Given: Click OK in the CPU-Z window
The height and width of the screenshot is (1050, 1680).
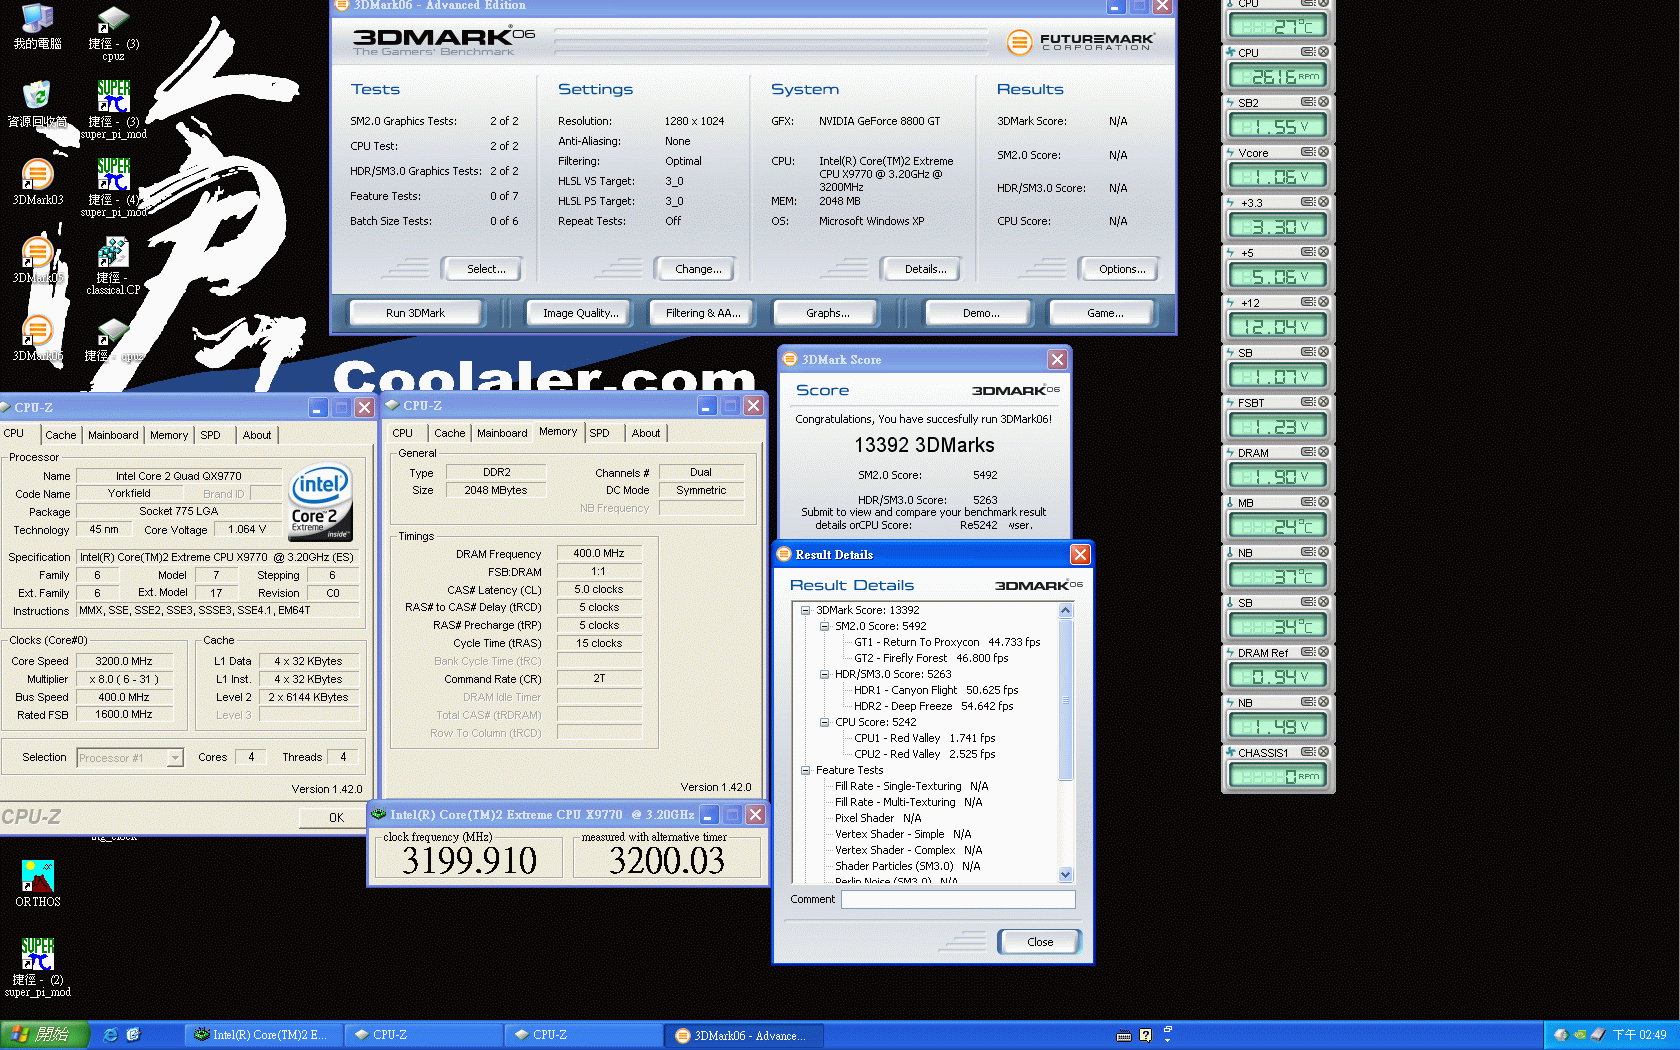Looking at the screenshot, I should click(336, 818).
